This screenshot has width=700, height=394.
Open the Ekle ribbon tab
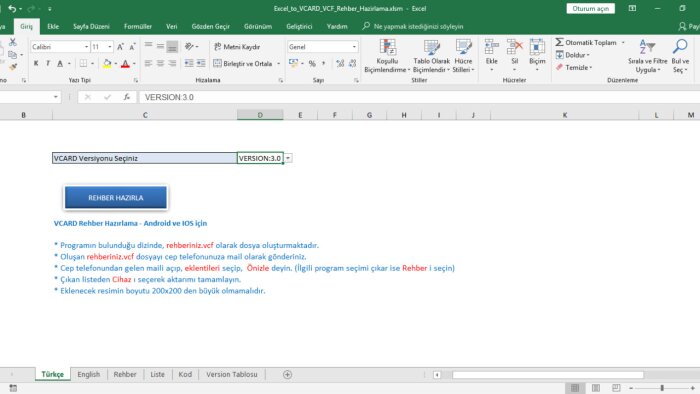53,27
